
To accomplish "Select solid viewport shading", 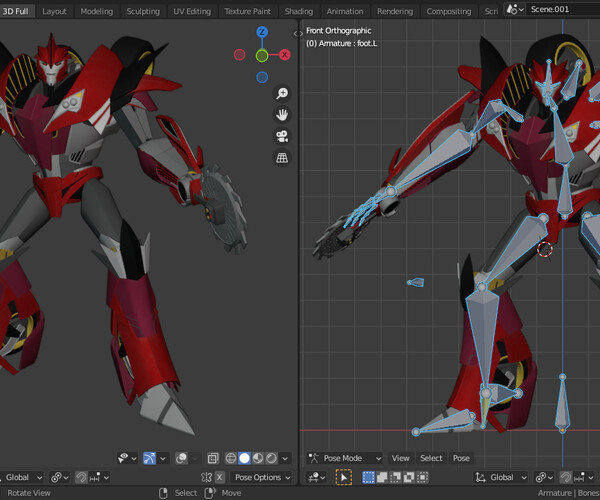I will (245, 458).
